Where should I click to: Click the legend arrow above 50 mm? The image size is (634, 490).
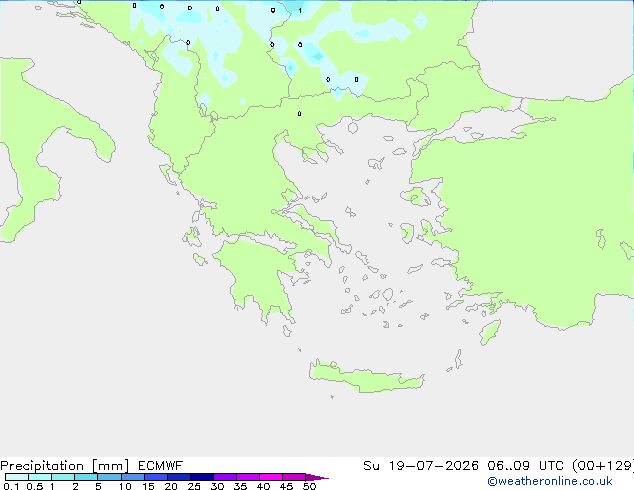pyautogui.click(x=317, y=477)
